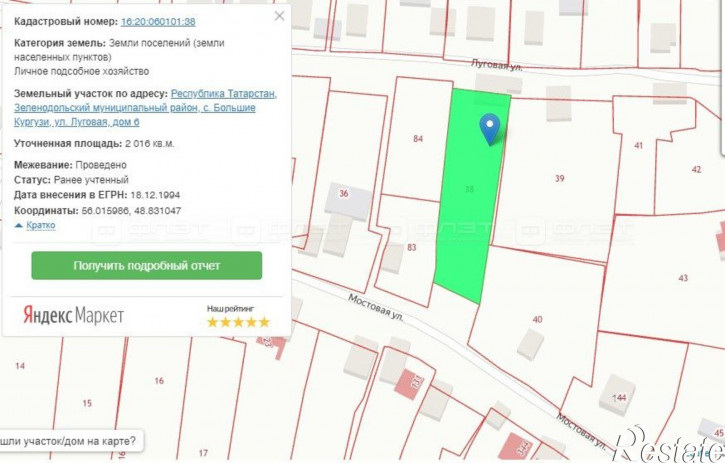
Task: Close the cadastral info popup
Action: click(x=279, y=16)
